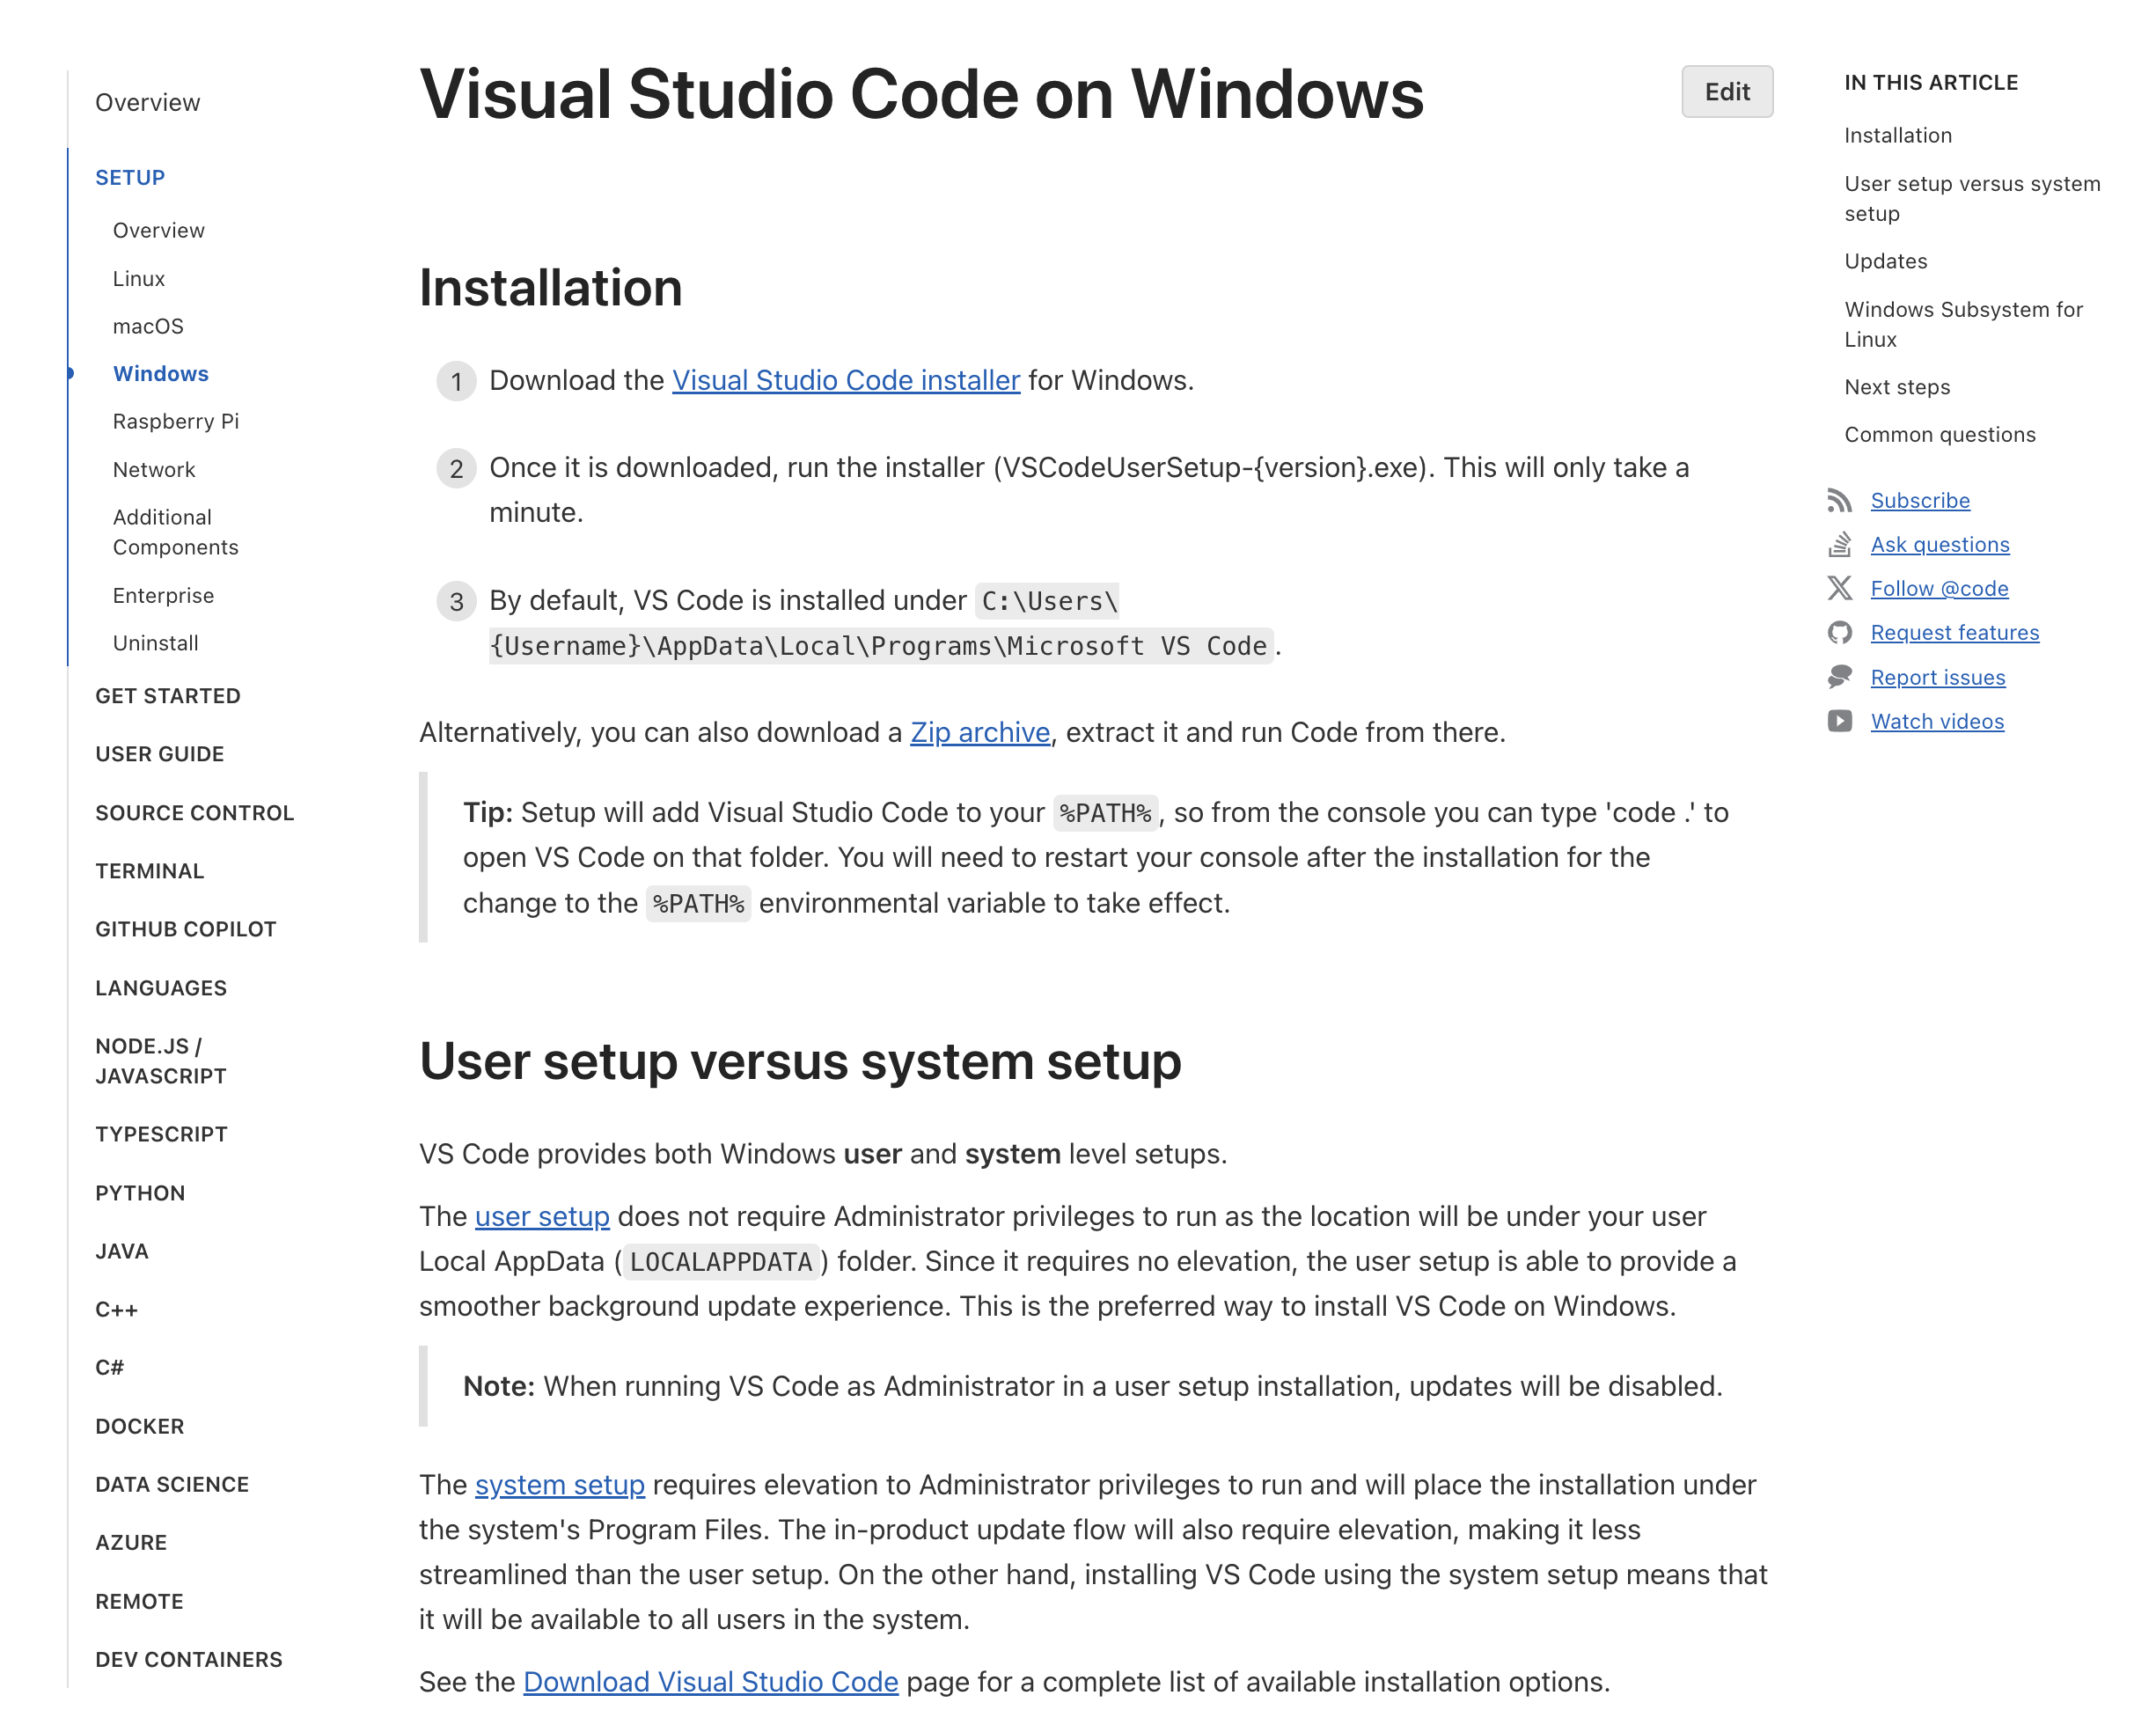This screenshot has width=2156, height=1732.
Task: Expand the USER GUIDE sidebar section
Action: [160, 754]
